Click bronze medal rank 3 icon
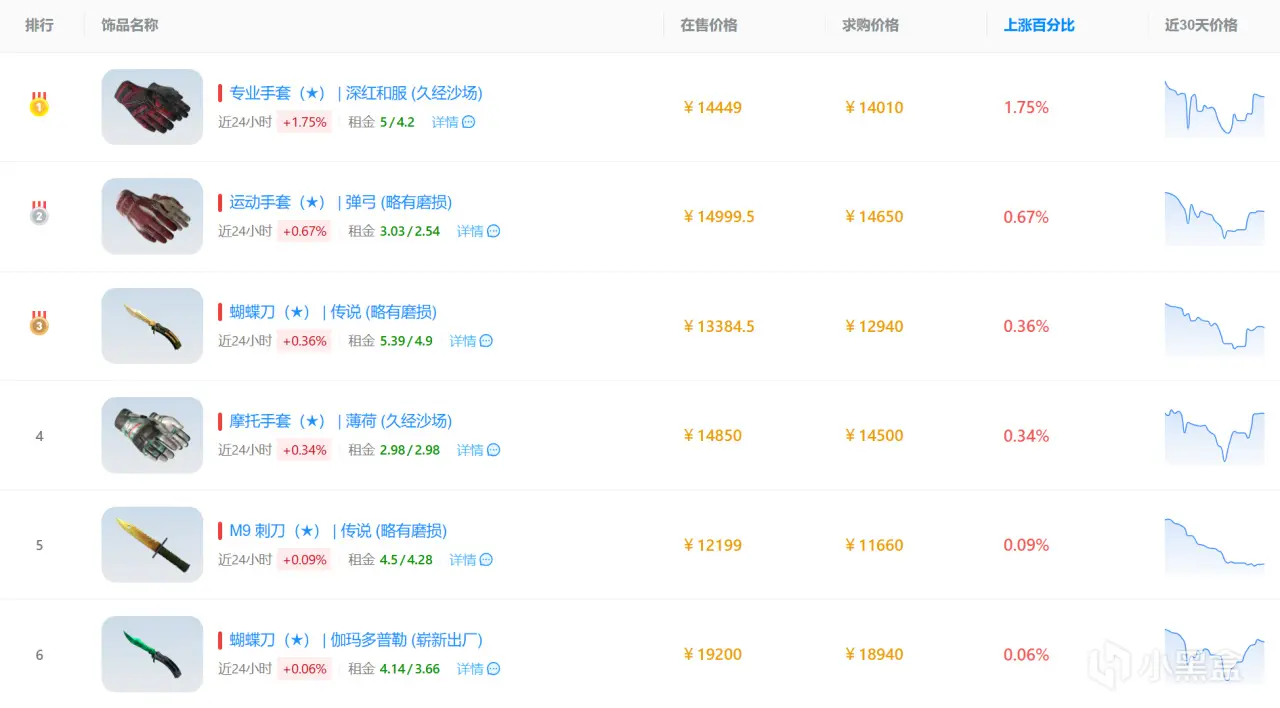Screen dimensions: 1280x708 (x=39, y=322)
